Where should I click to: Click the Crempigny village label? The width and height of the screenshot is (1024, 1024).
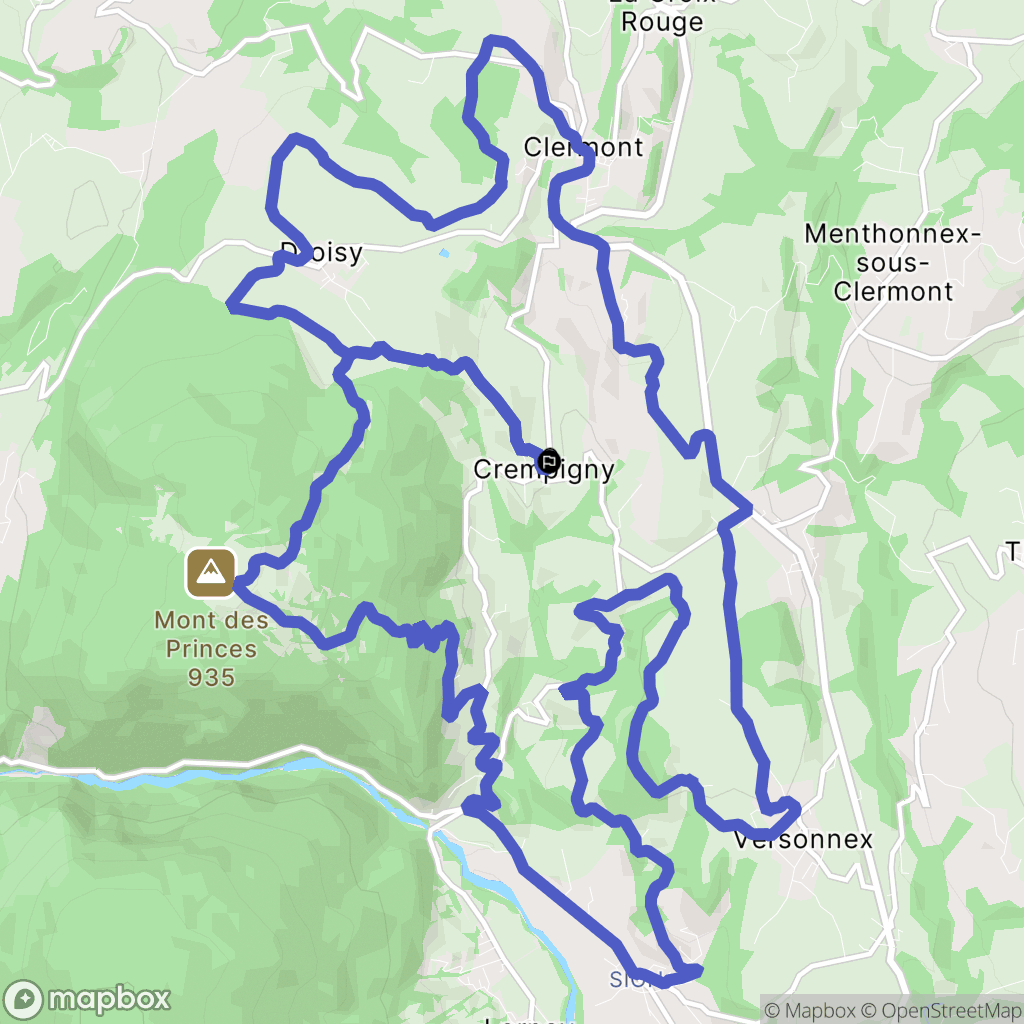(x=543, y=470)
